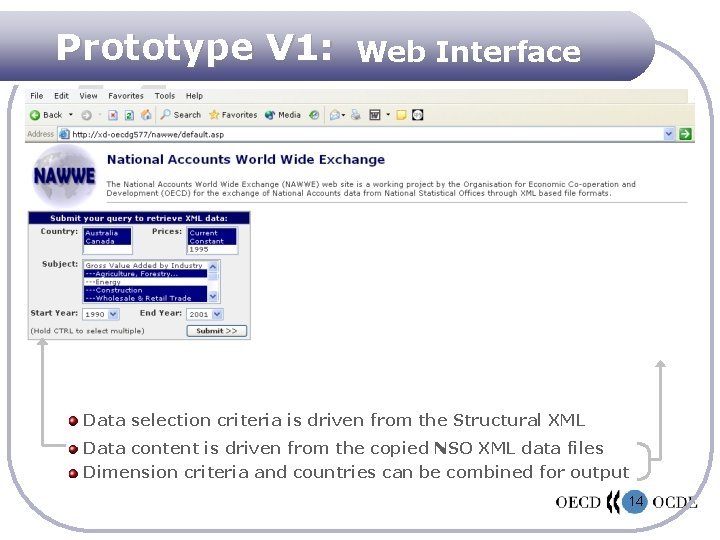This screenshot has width=720, height=540.
Task: Click the Edit with Word icon
Action: click(x=375, y=115)
